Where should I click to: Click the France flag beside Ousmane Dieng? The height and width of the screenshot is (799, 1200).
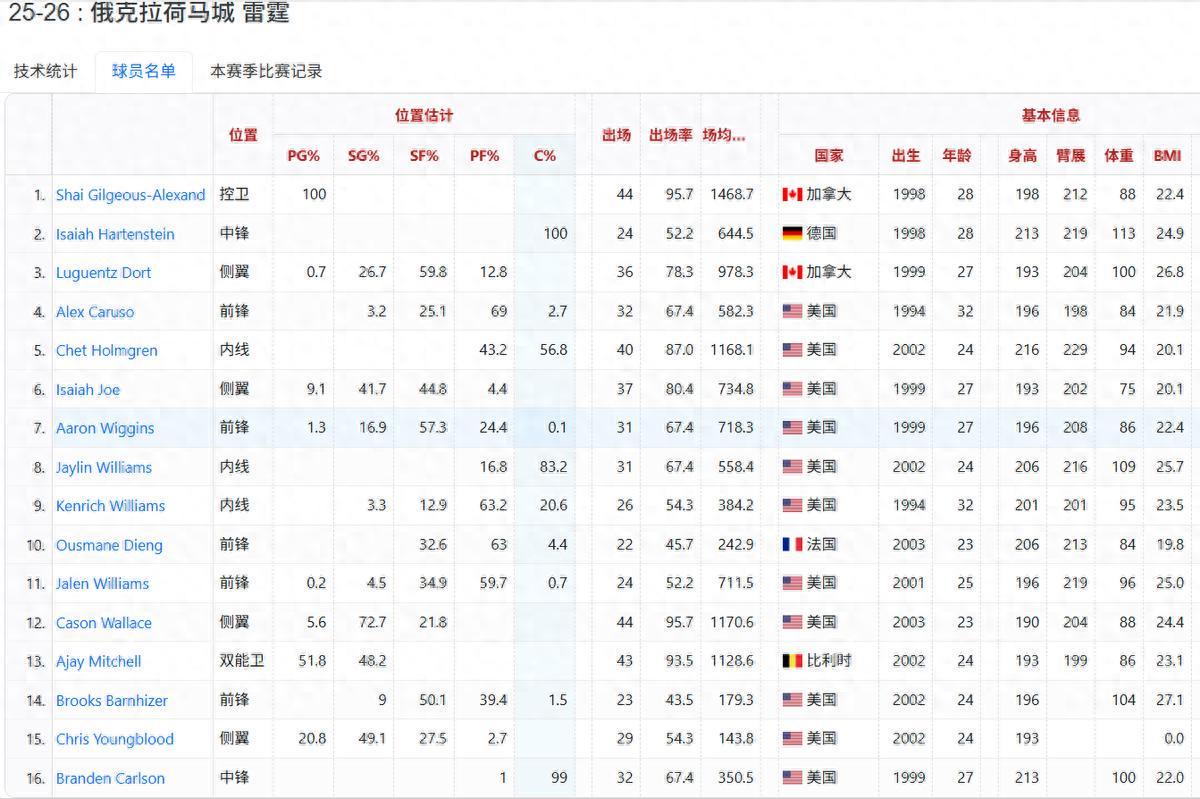(x=791, y=545)
